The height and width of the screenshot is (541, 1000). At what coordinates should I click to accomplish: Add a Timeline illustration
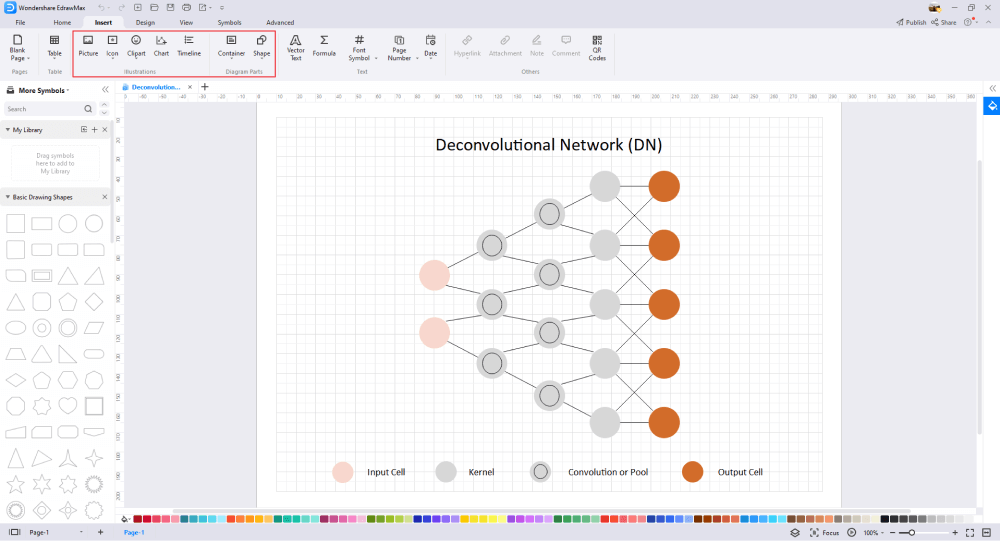189,46
